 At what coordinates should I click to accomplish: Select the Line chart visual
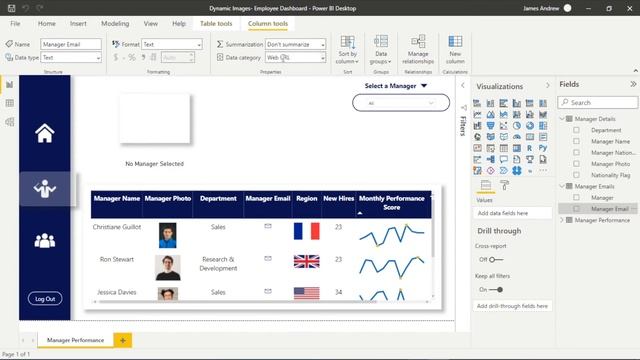[x=477, y=115]
